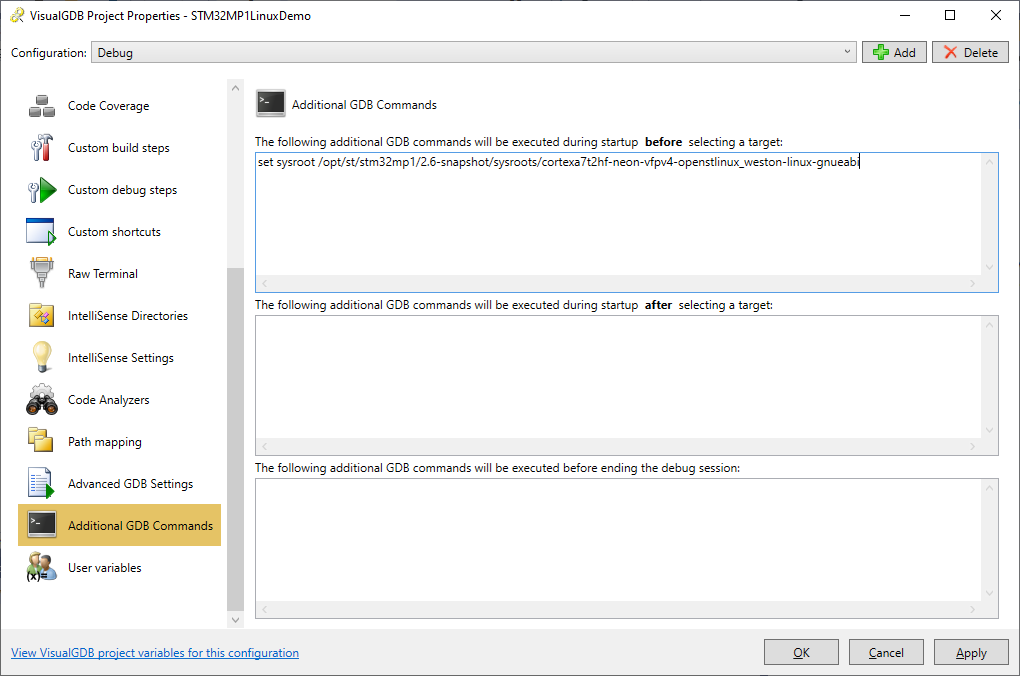Select IntelliSense Settings in sidebar
The width and height of the screenshot is (1020, 676).
click(120, 358)
